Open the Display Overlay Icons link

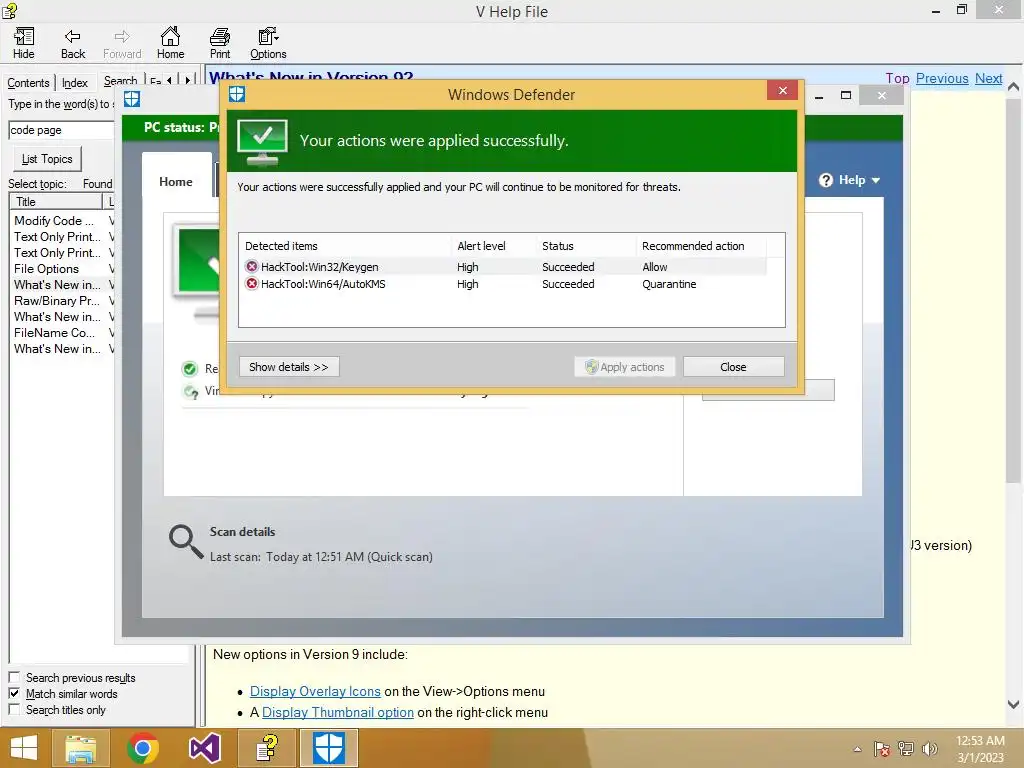pos(315,691)
